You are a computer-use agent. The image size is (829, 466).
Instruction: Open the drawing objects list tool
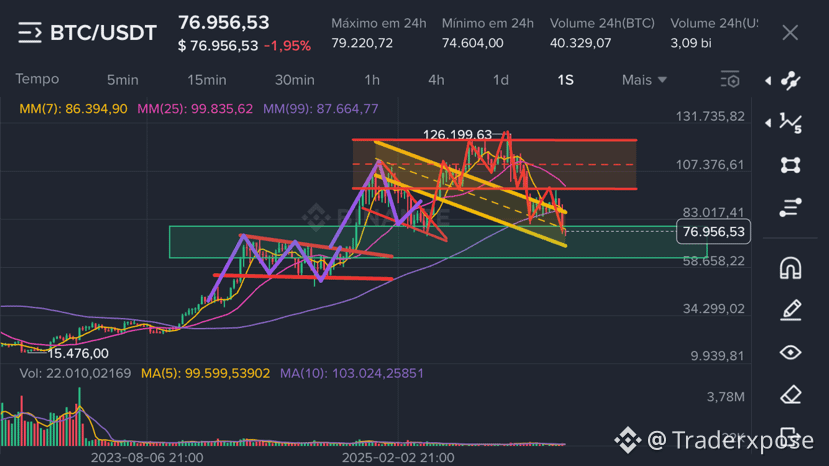tap(790, 207)
